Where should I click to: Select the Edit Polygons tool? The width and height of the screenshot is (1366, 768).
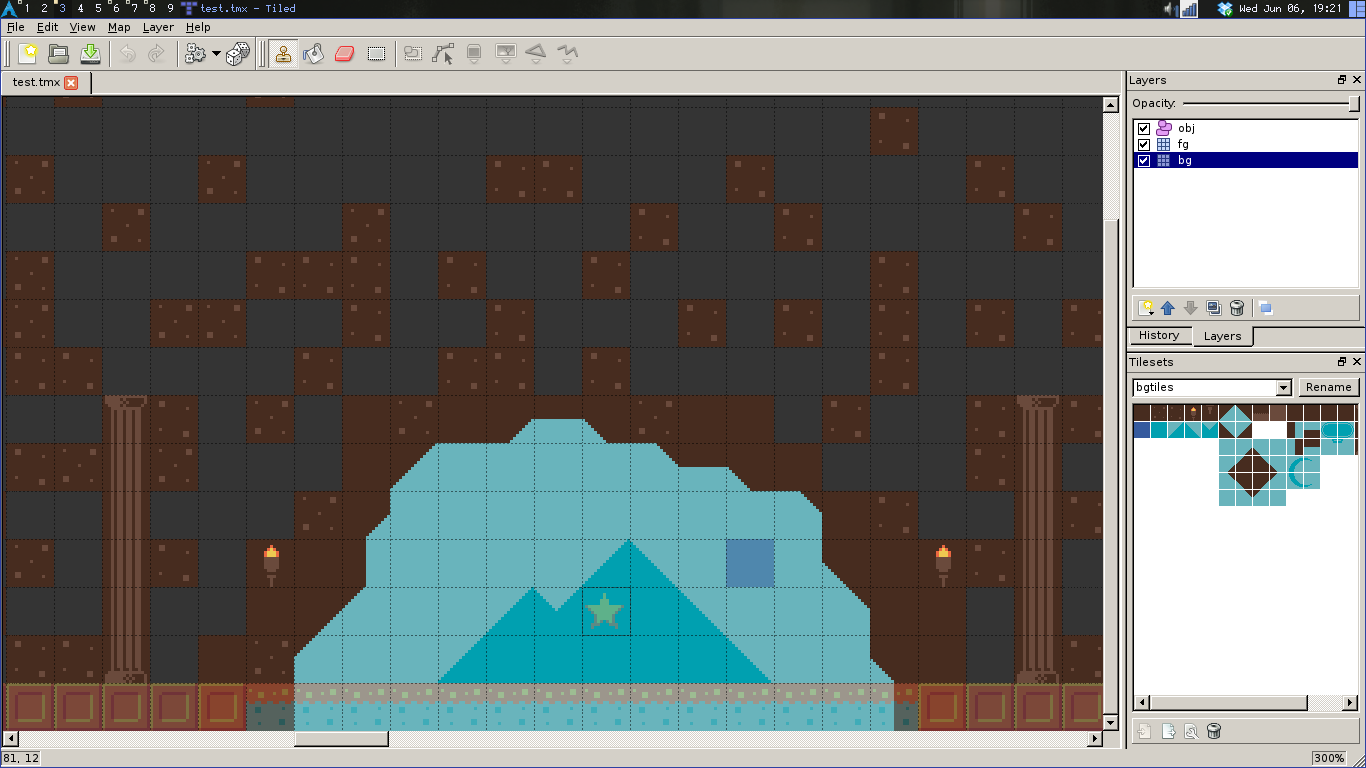(x=443, y=54)
